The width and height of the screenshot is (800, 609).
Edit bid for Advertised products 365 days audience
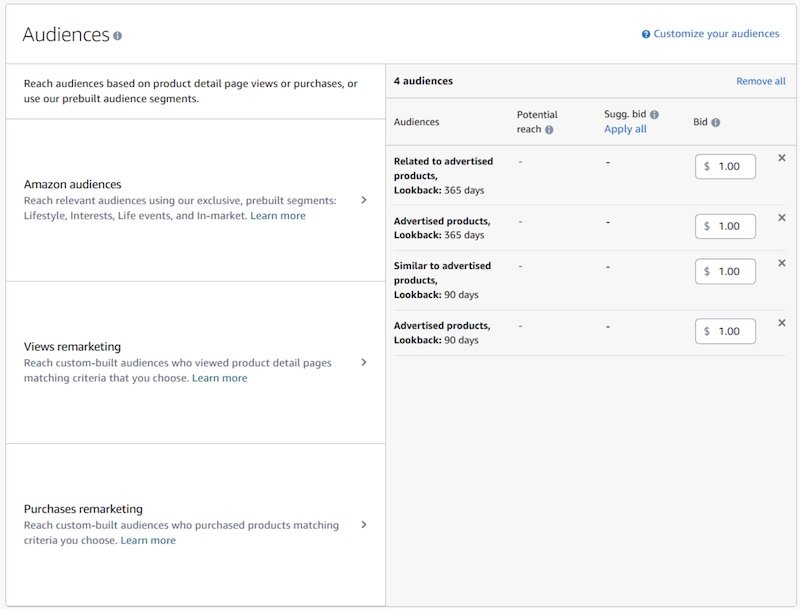tap(725, 226)
